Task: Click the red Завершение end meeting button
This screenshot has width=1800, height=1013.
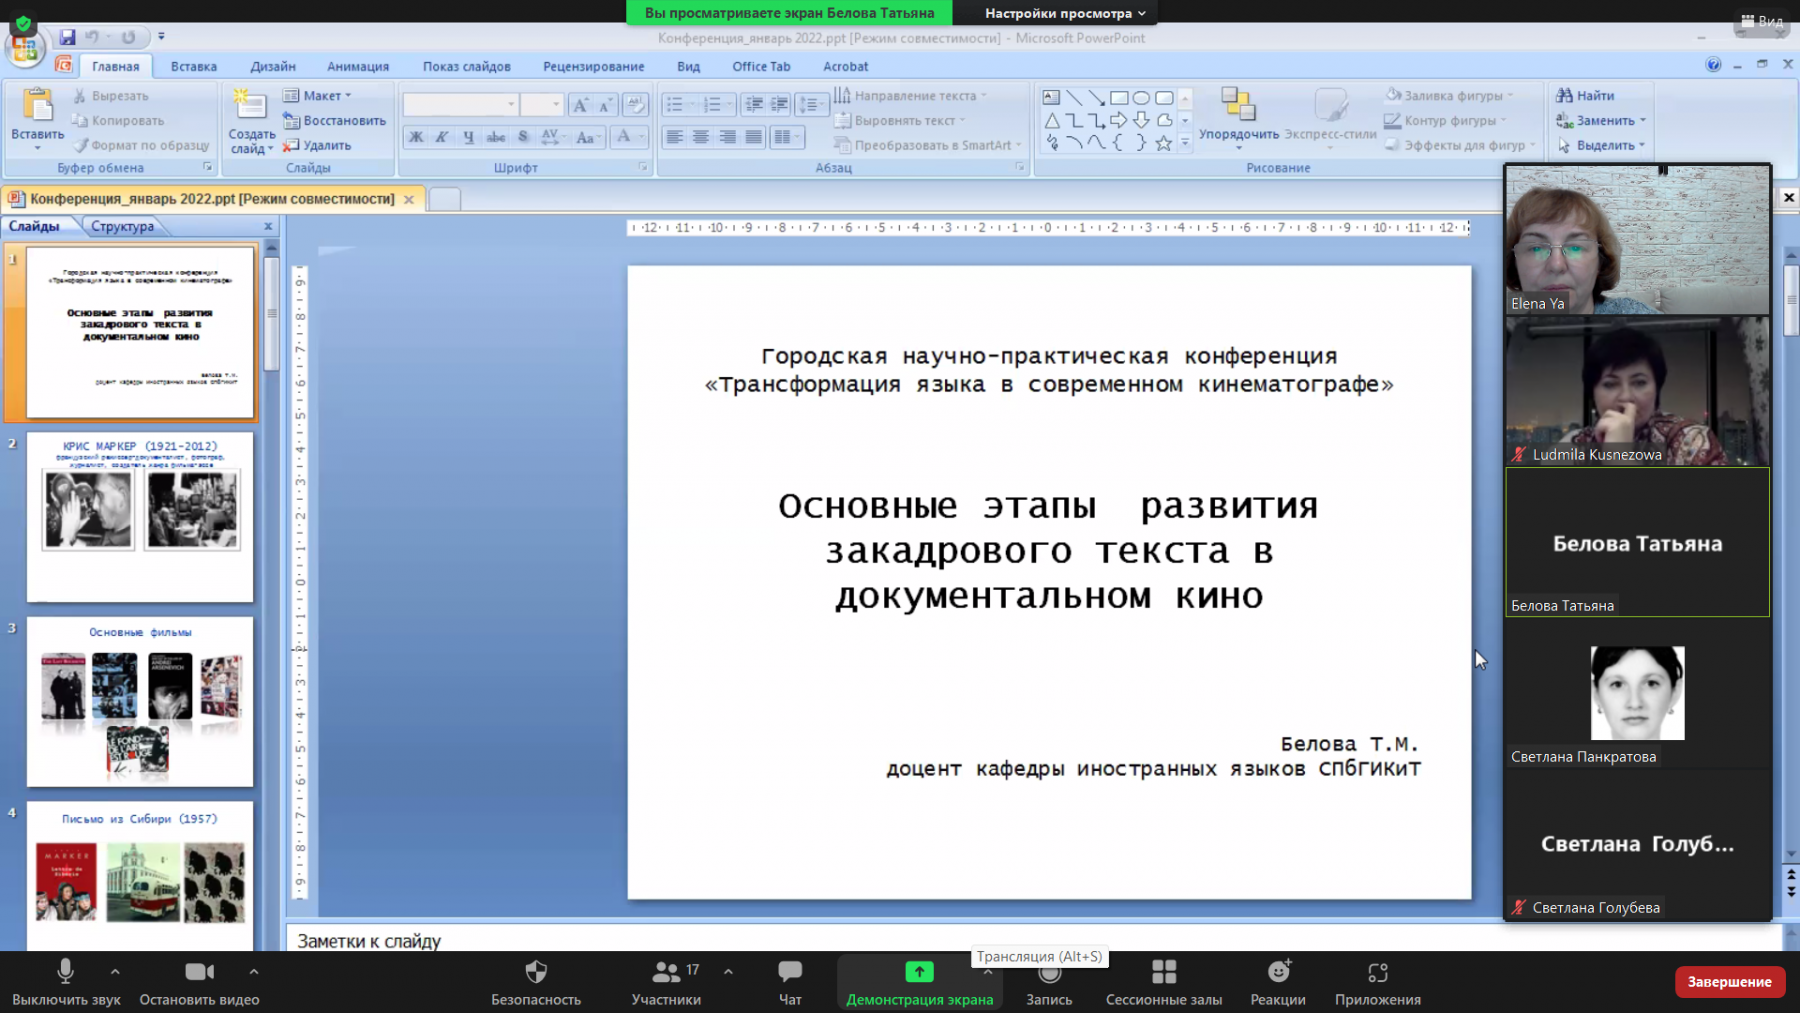Action: coord(1729,982)
